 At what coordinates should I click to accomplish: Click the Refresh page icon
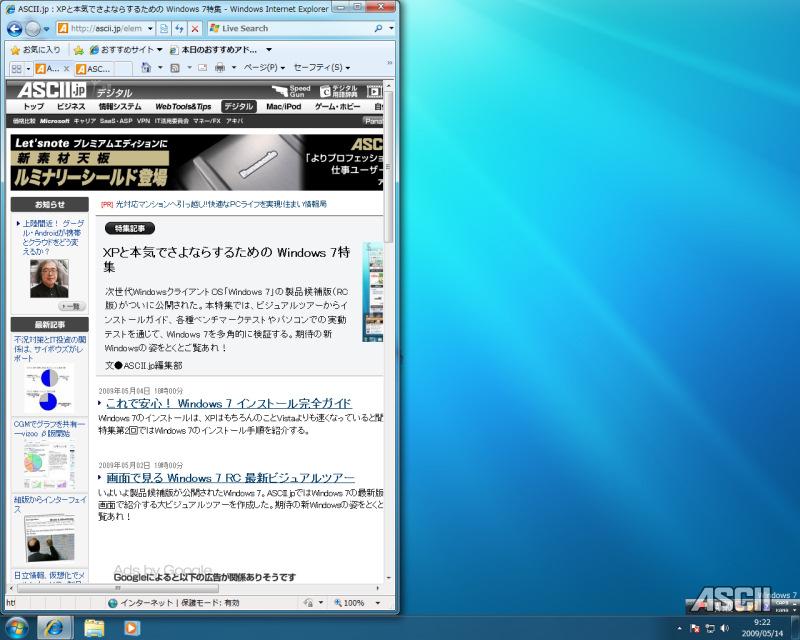coord(179,29)
